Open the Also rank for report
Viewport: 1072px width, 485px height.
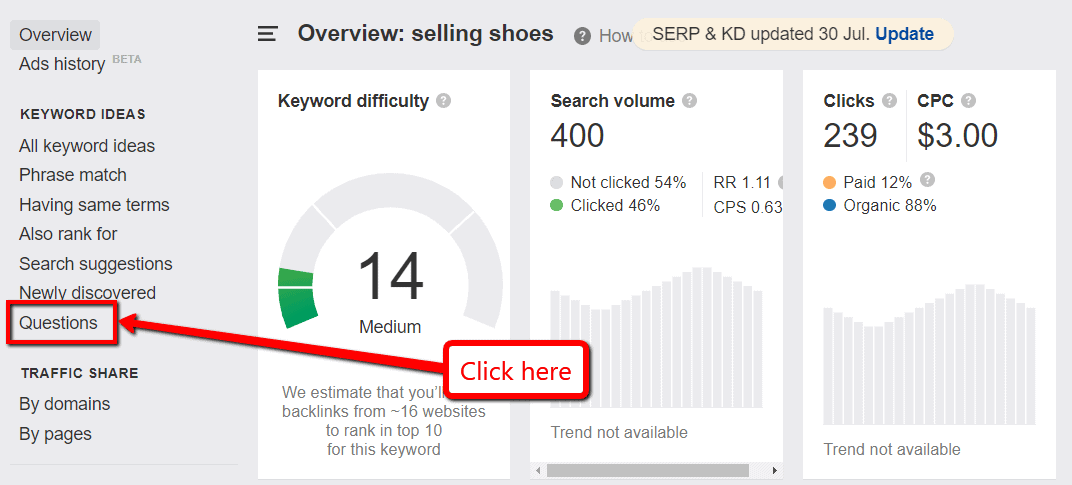click(68, 234)
